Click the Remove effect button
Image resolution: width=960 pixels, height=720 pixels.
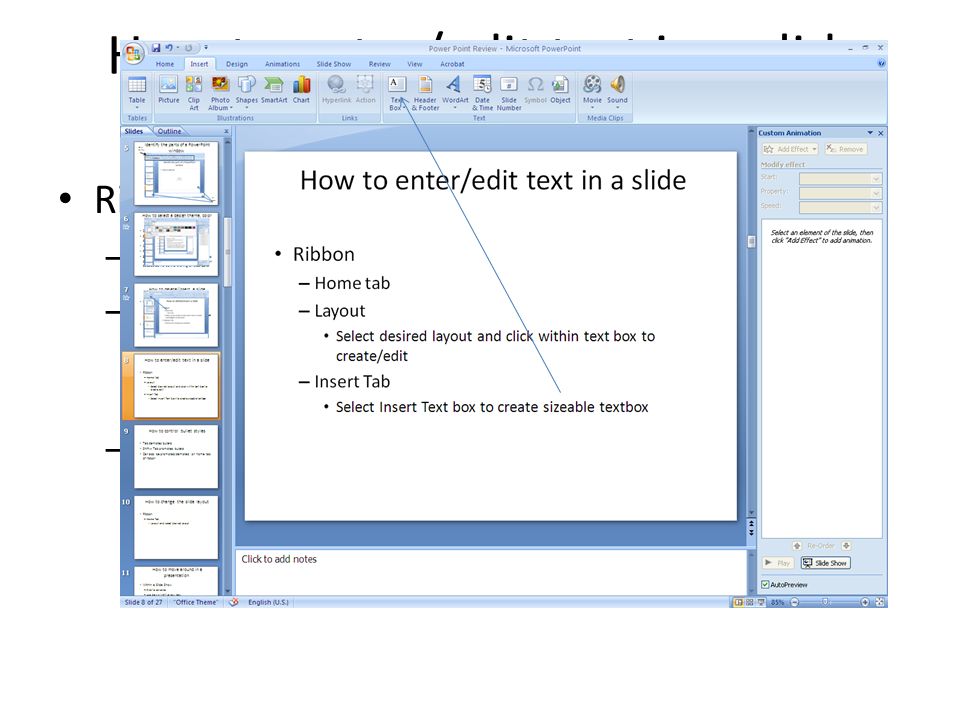coord(845,149)
